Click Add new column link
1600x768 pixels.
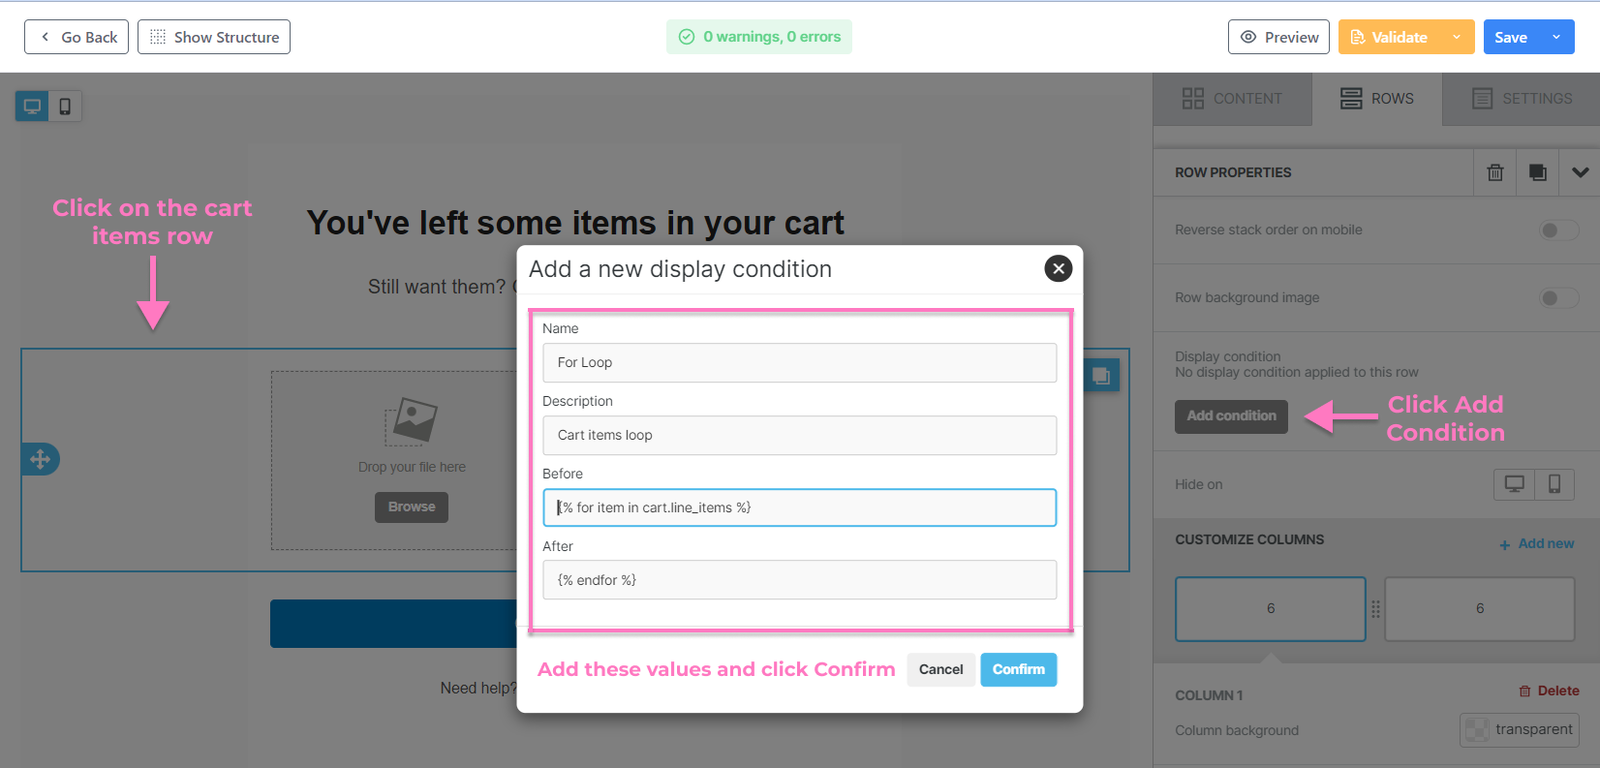pyautogui.click(x=1537, y=544)
